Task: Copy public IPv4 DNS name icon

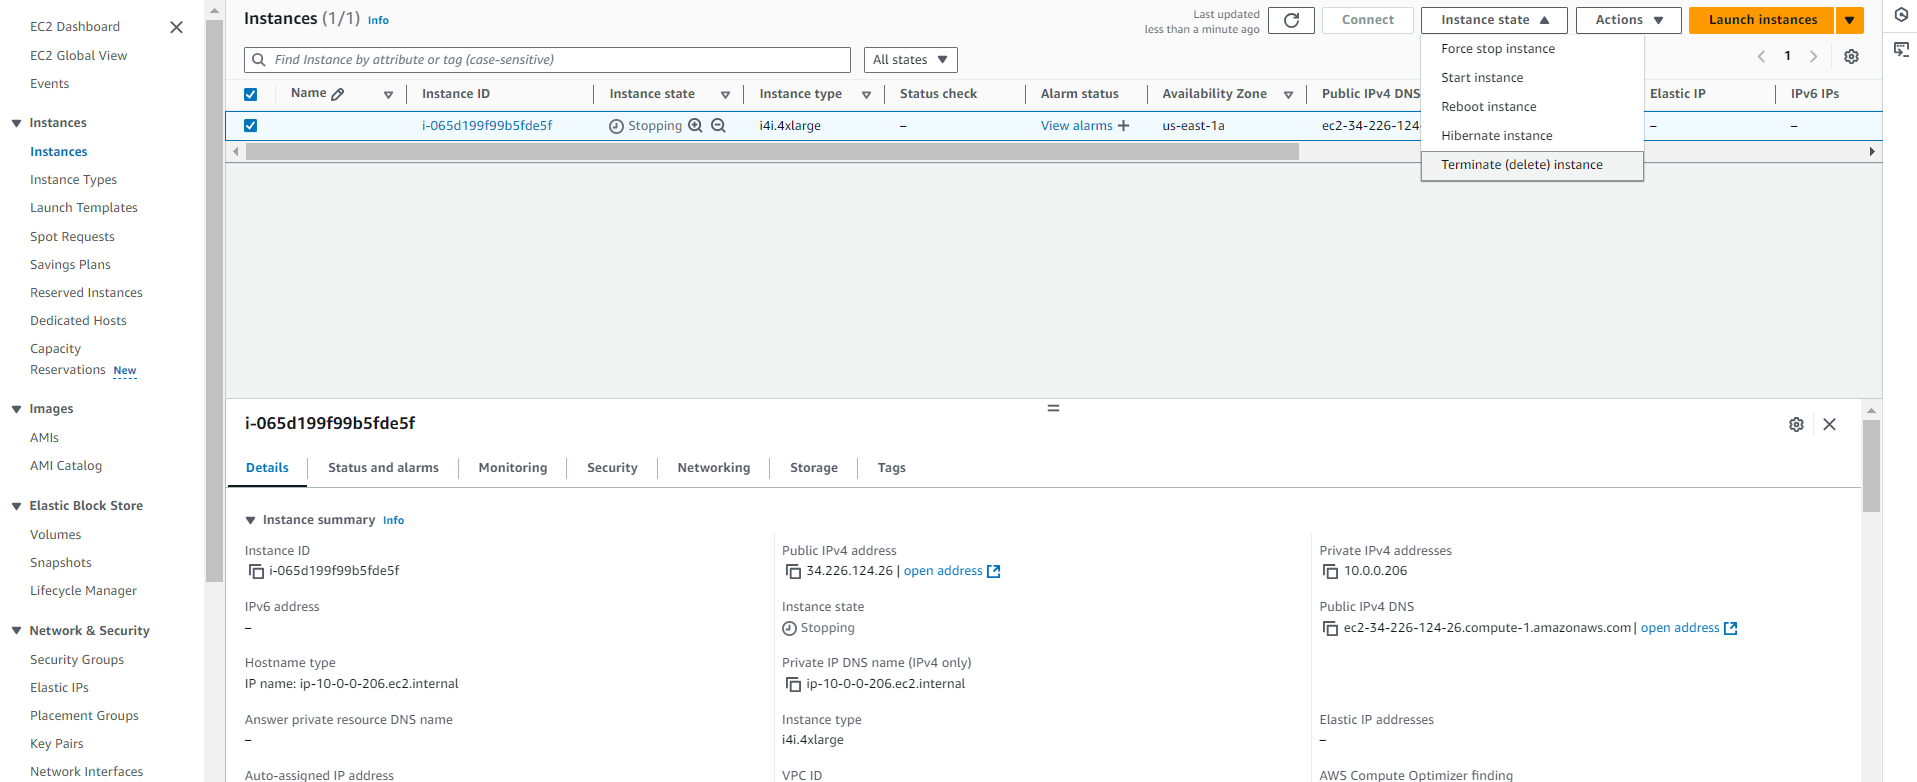Action: [x=1330, y=629]
